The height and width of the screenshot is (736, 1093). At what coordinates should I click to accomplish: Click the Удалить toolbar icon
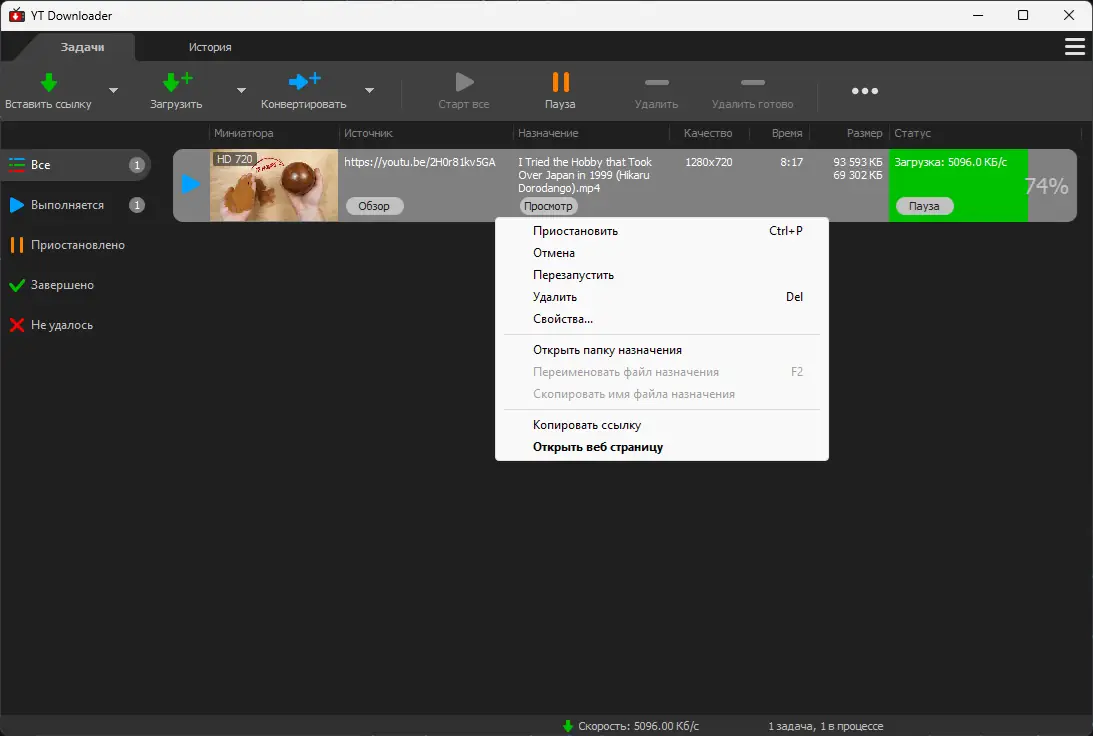coord(657,82)
